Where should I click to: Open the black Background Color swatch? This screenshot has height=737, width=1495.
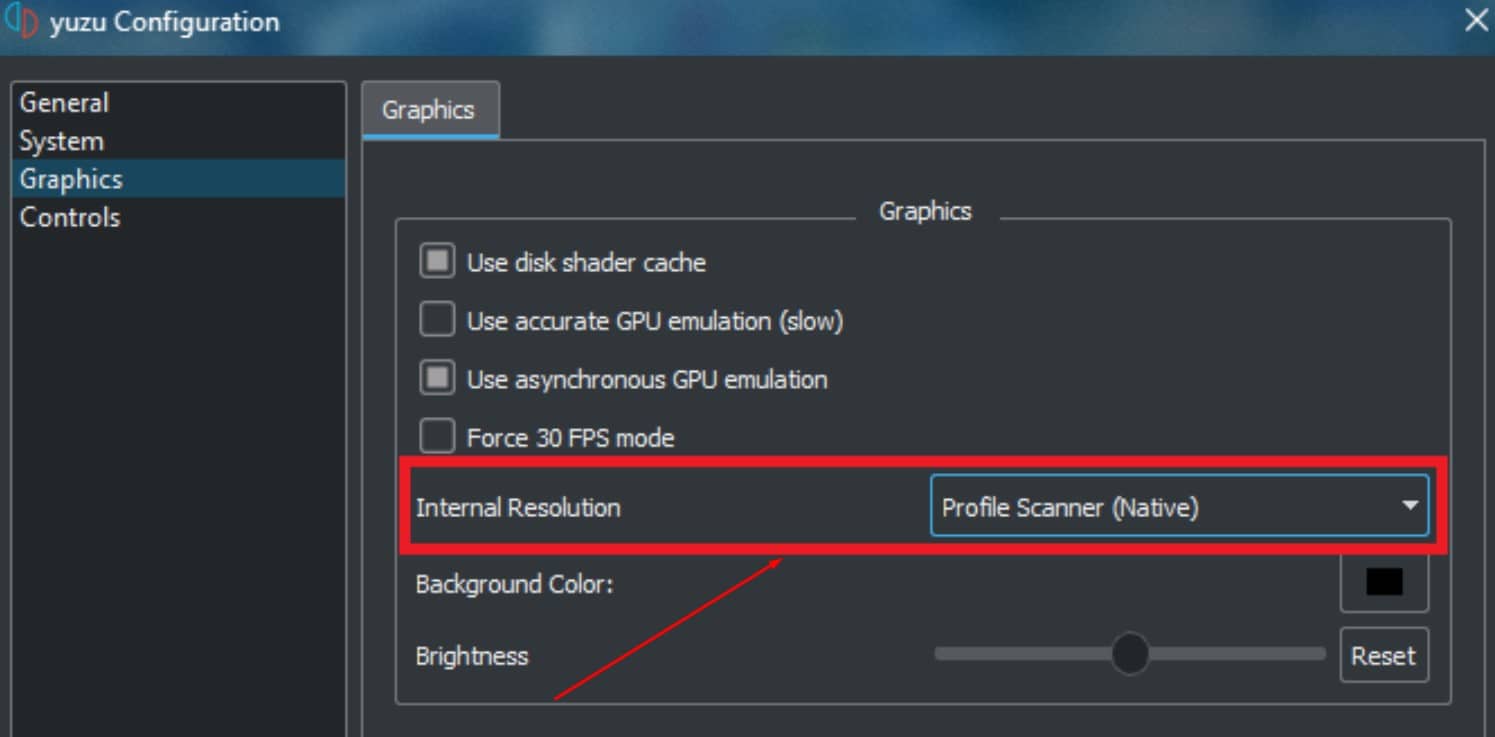point(1384,582)
